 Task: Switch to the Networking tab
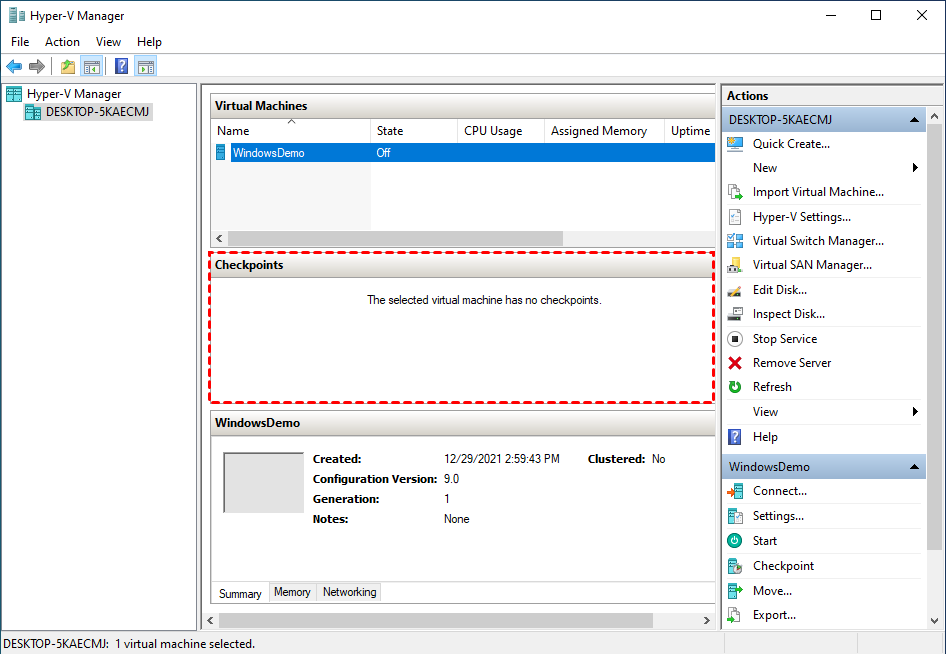click(349, 592)
